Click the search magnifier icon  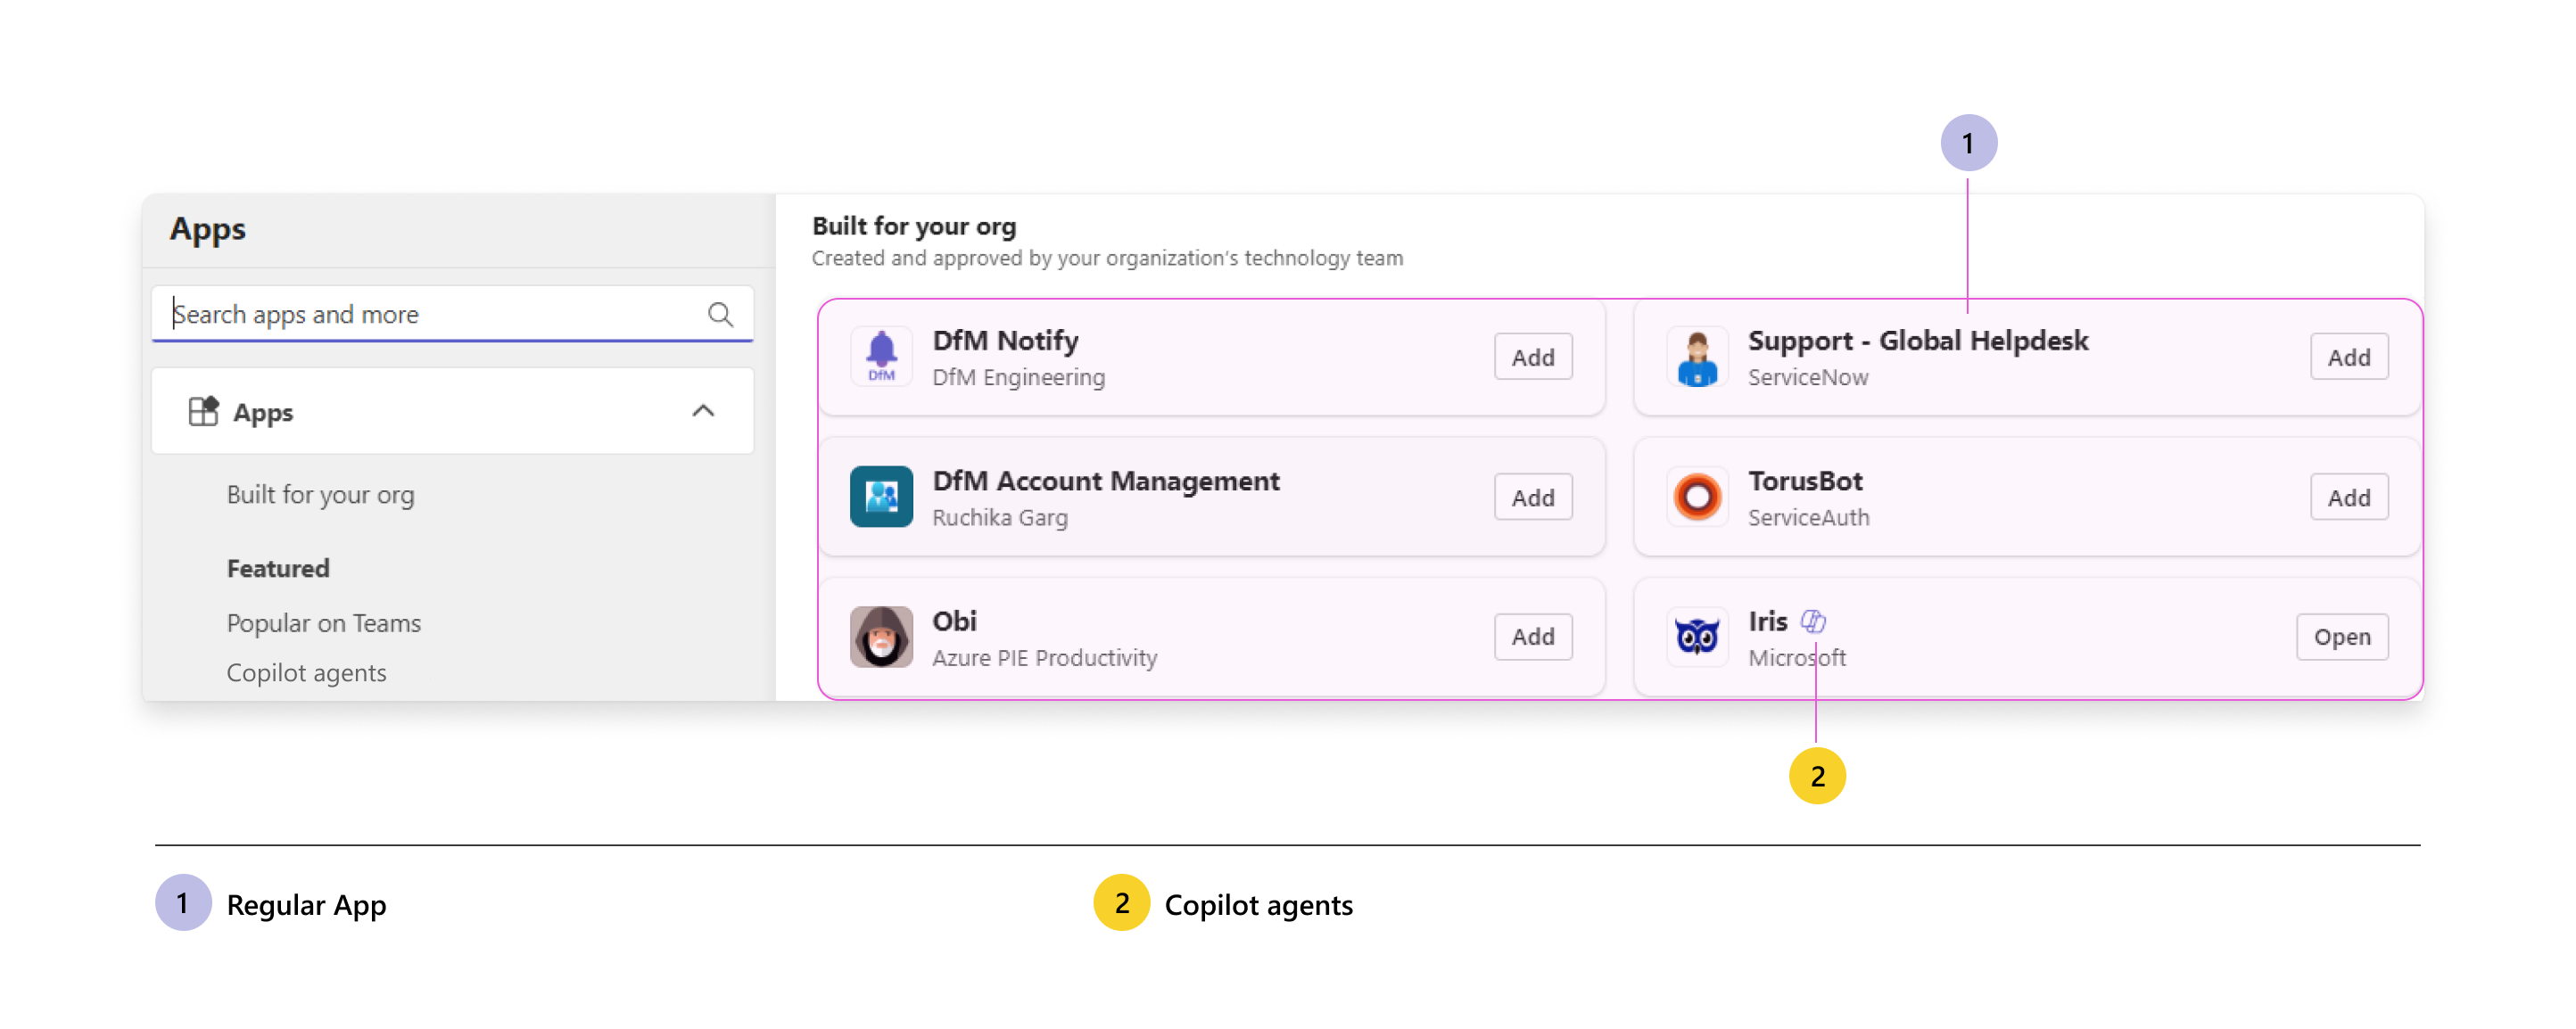(x=720, y=315)
